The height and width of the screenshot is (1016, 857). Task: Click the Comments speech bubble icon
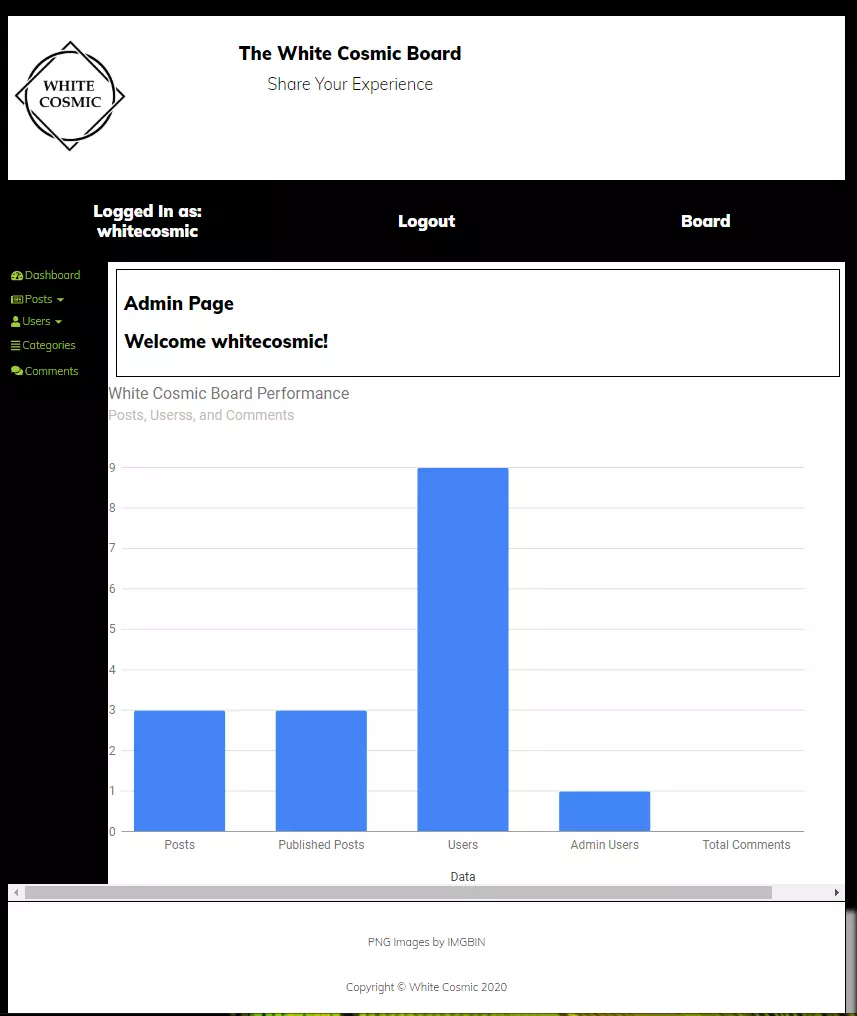pyautogui.click(x=17, y=372)
